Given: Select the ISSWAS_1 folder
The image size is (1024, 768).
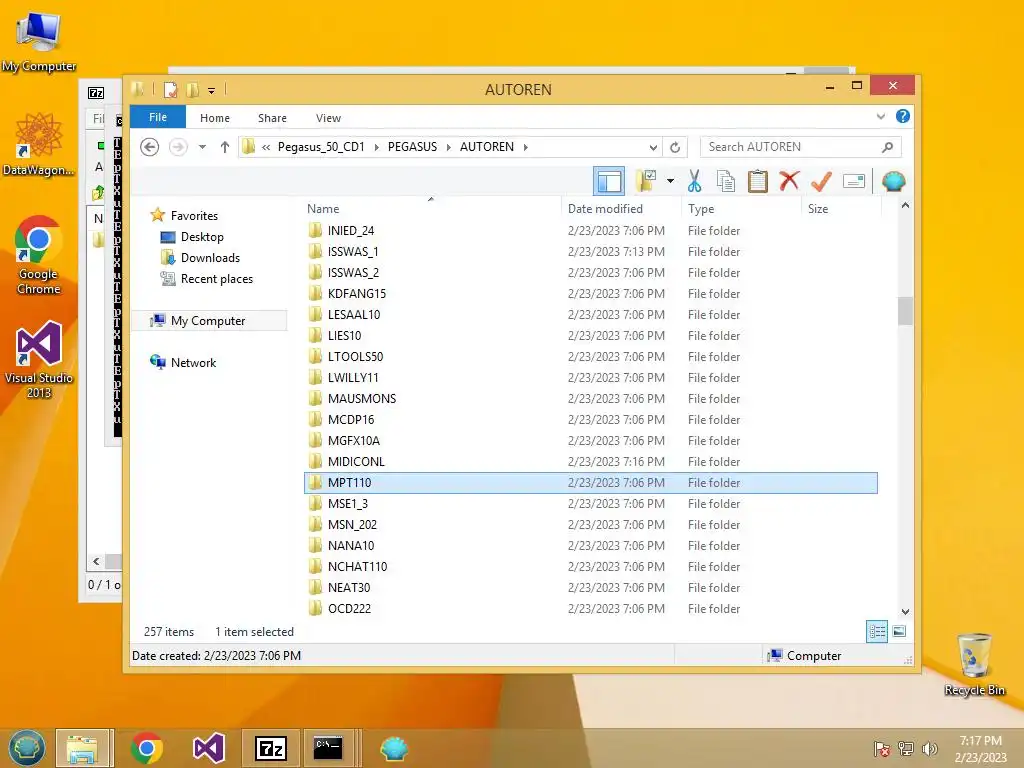Looking at the screenshot, I should click(353, 251).
